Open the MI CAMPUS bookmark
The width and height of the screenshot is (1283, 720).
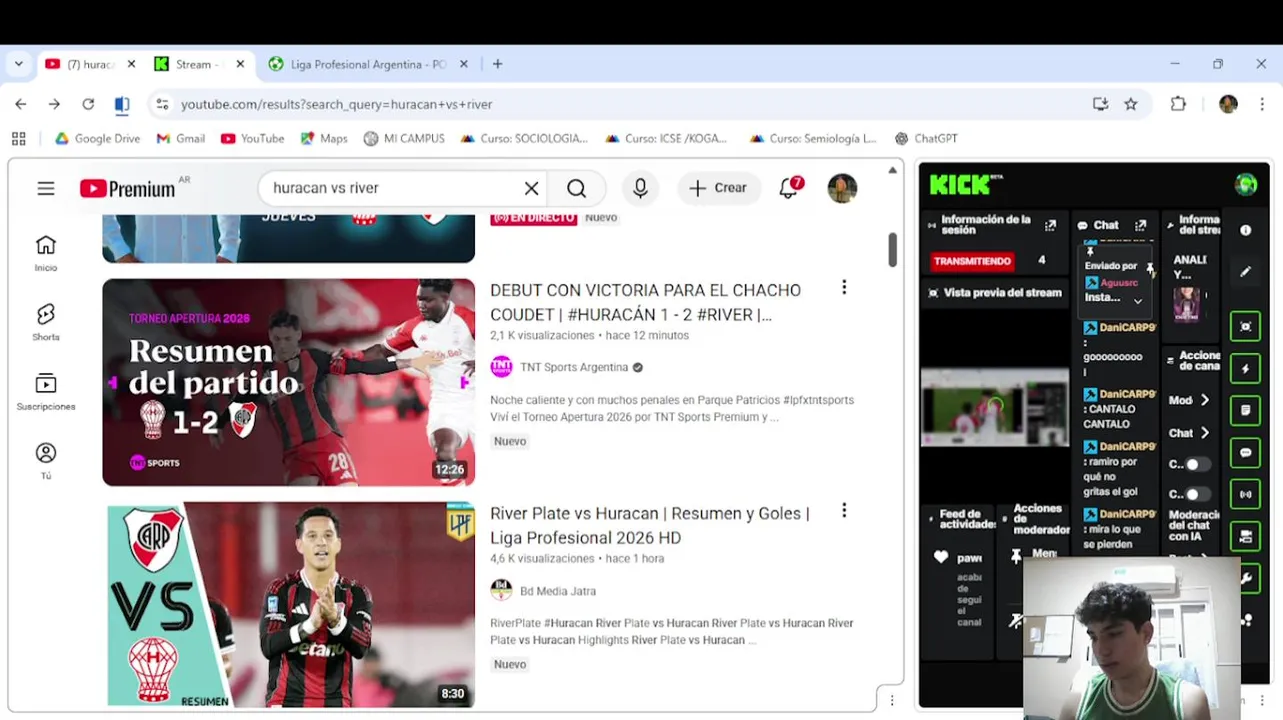[404, 139]
